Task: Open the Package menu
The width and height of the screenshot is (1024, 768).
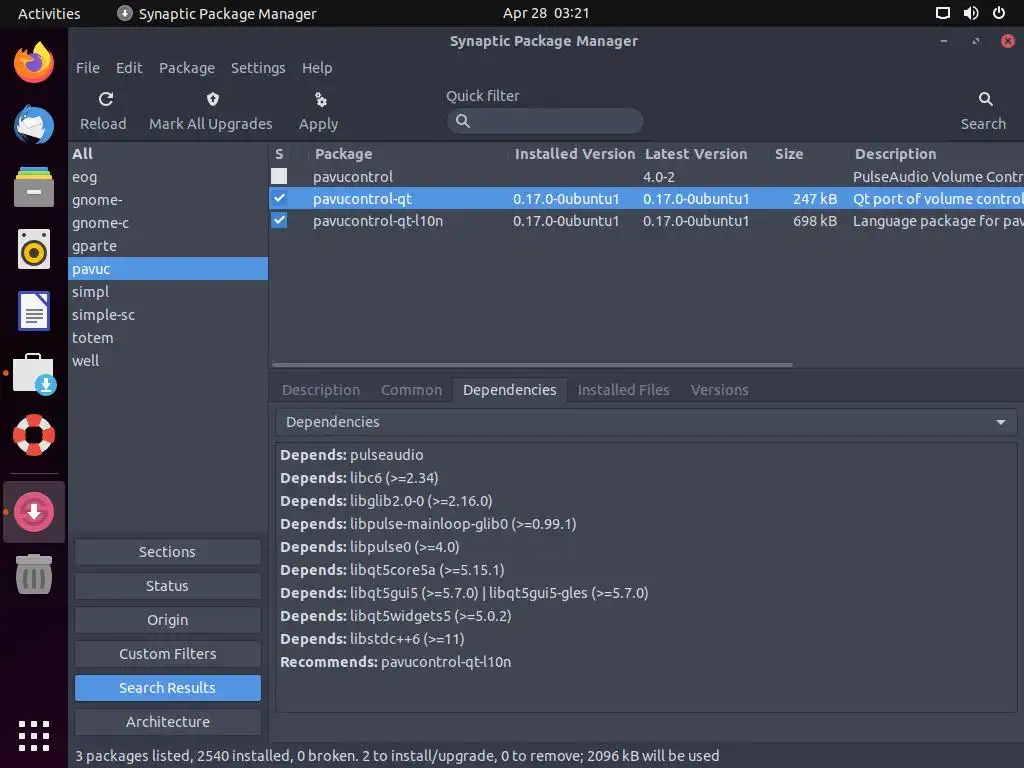Action: tap(187, 68)
